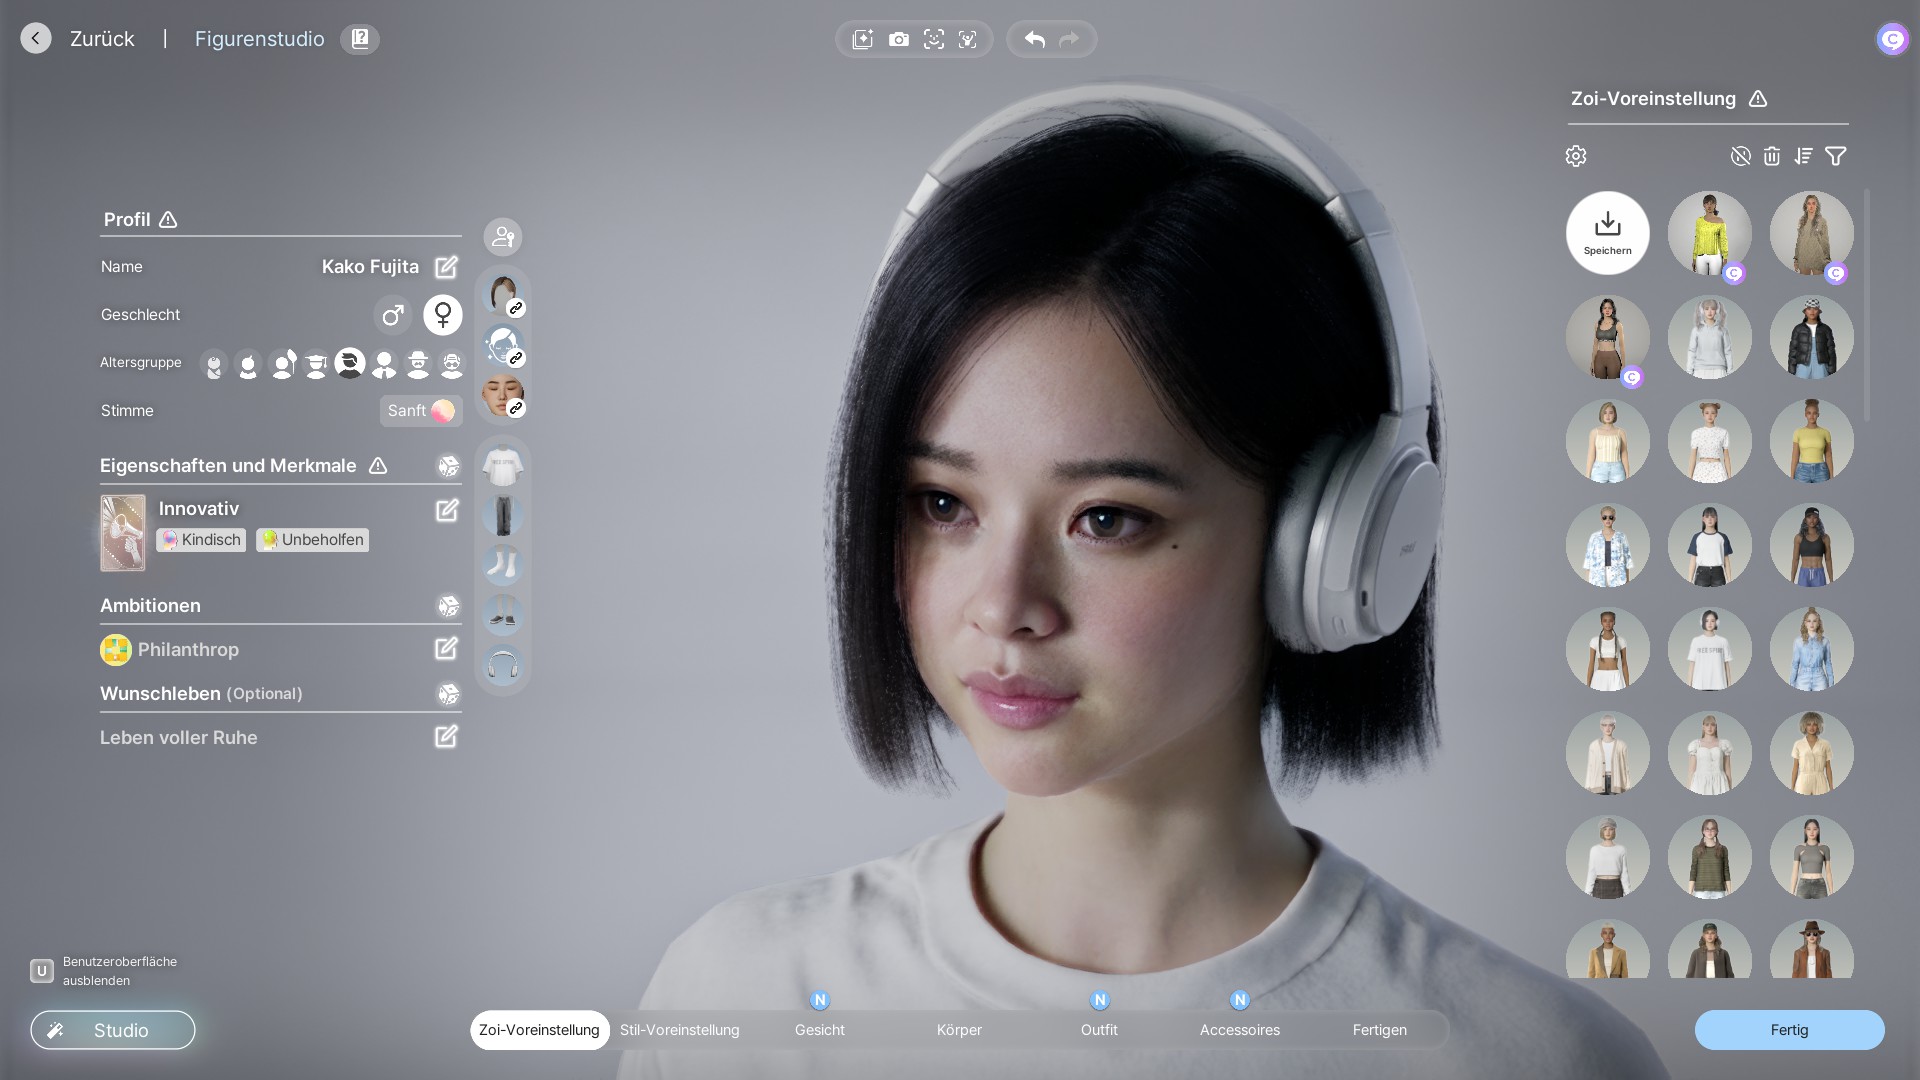Image resolution: width=1920 pixels, height=1080 pixels.
Task: Save preset with Speichern button
Action: click(1608, 233)
